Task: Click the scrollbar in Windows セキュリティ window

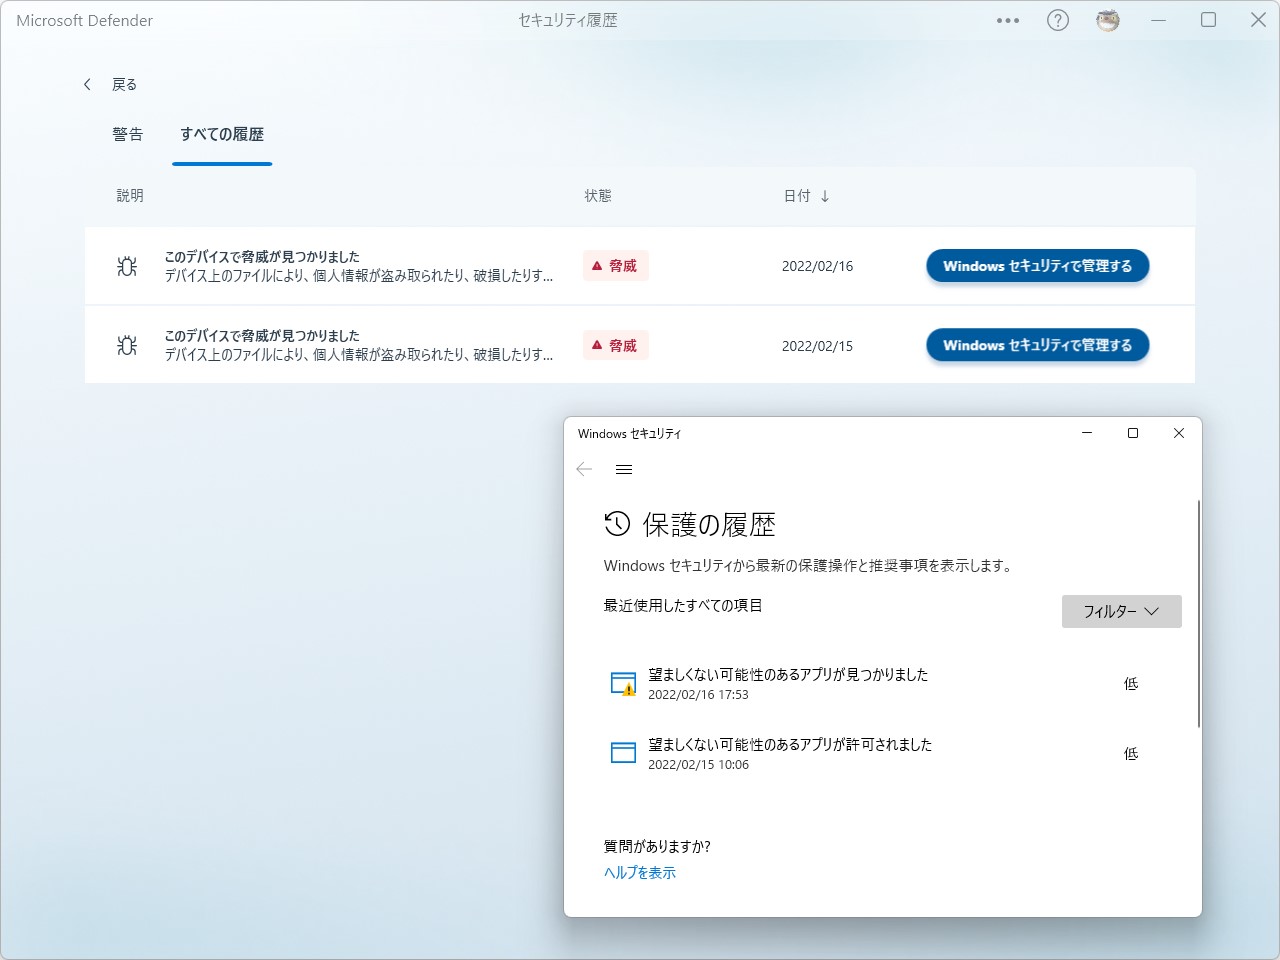Action: coord(1198,614)
